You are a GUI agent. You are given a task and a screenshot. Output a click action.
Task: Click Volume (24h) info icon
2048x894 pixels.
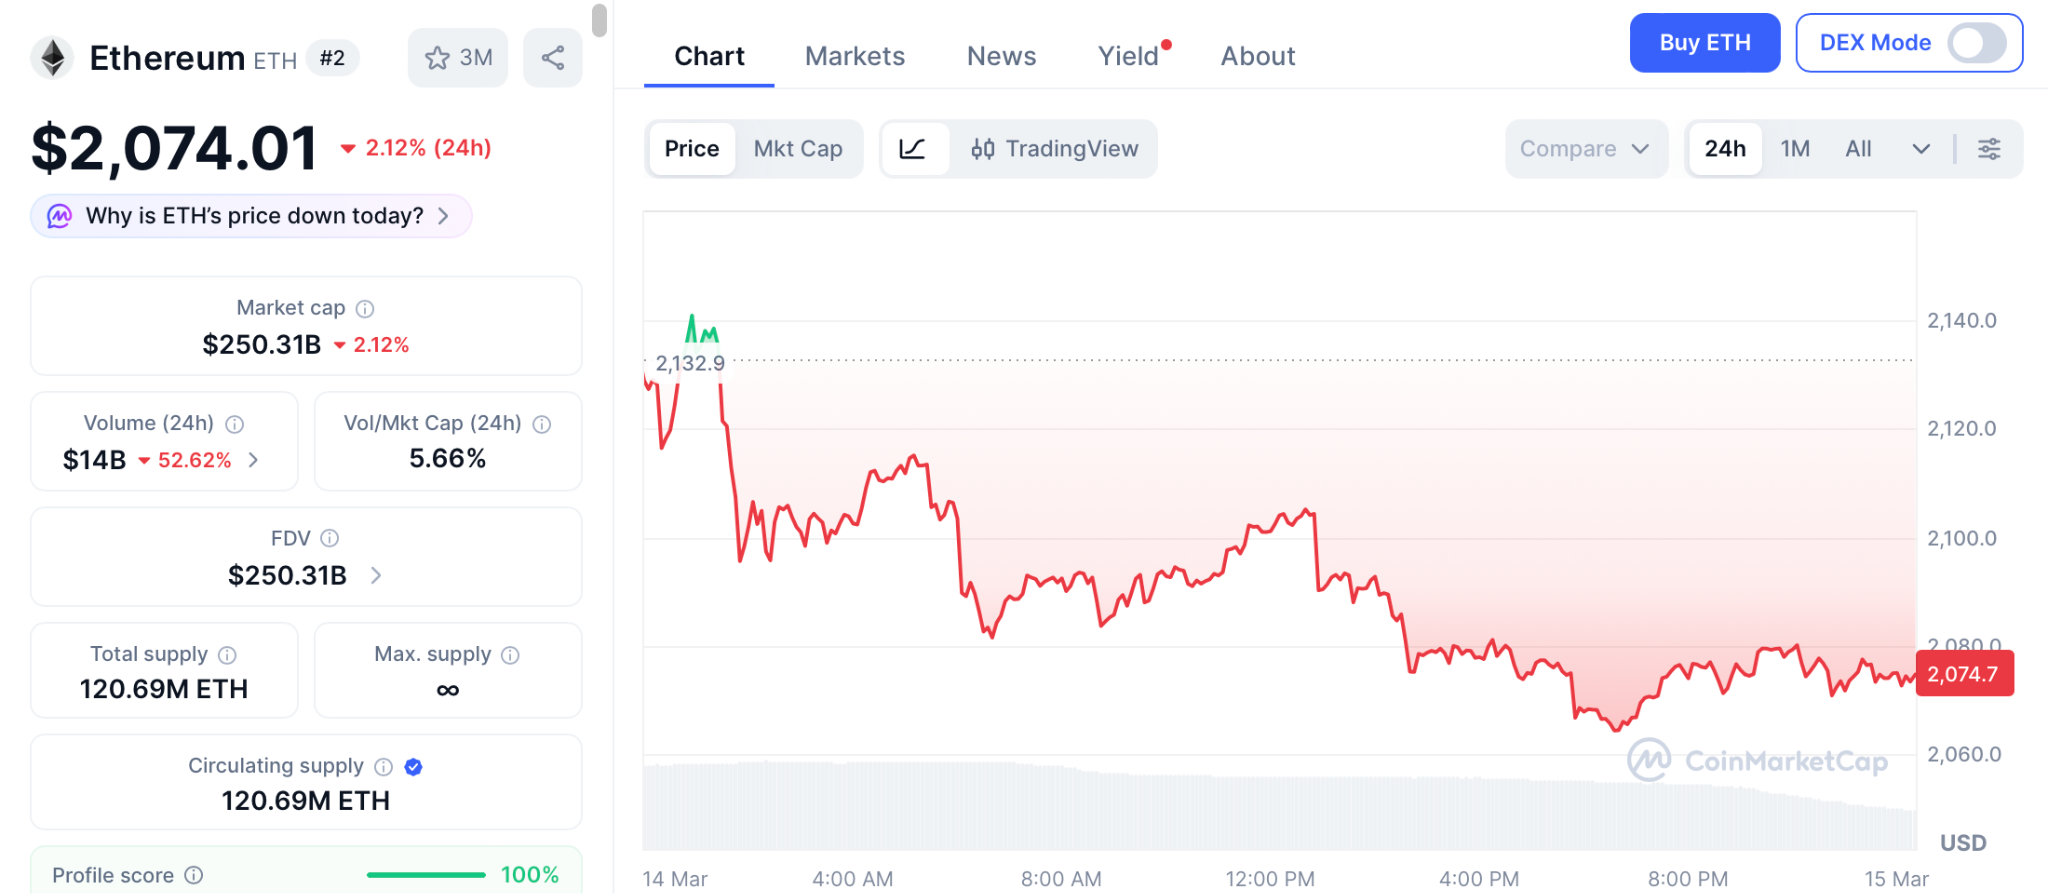(x=235, y=424)
